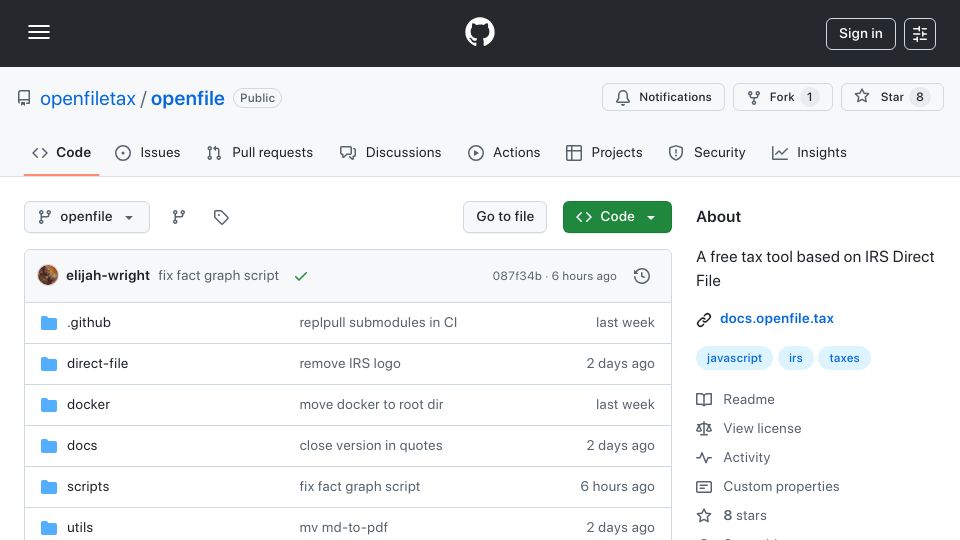Open commit hash 087f34b
The image size is (960, 540).
[x=517, y=276]
